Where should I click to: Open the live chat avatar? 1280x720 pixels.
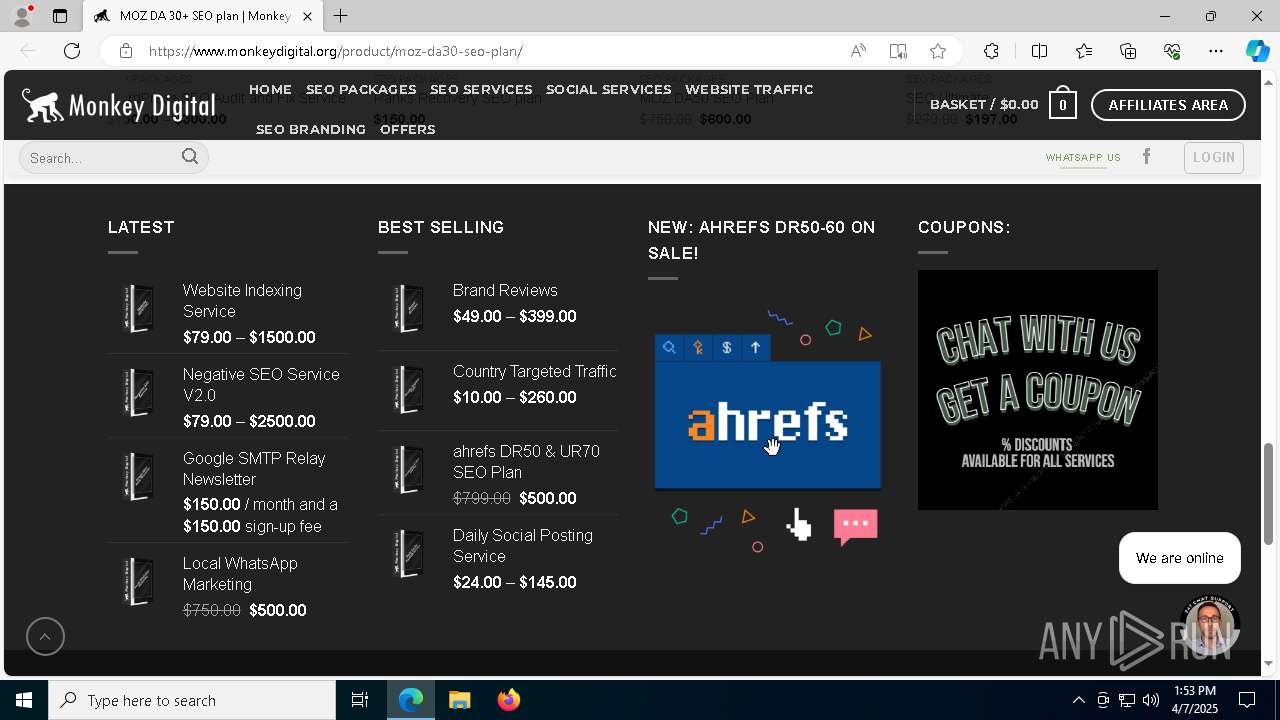click(x=1209, y=627)
